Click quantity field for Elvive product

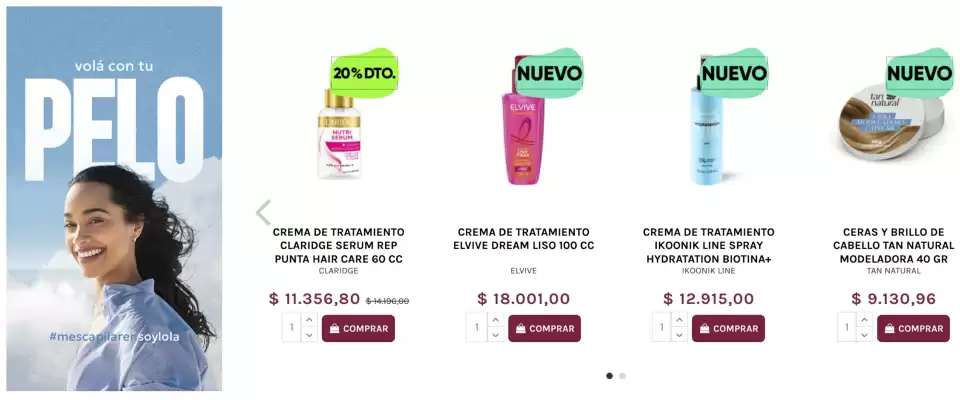coord(477,328)
